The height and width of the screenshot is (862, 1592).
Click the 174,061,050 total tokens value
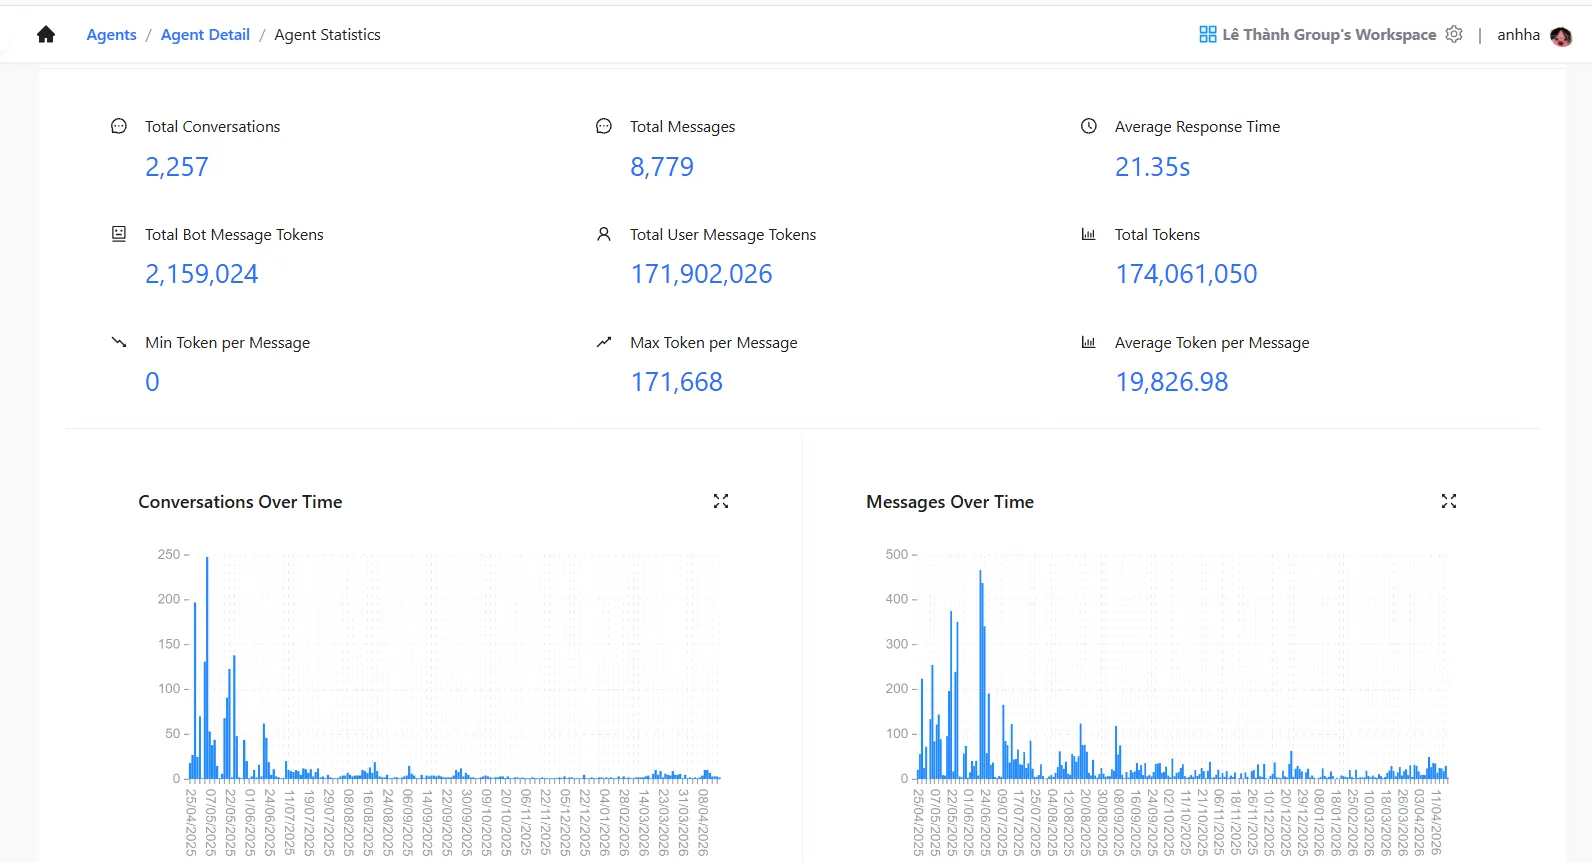[1186, 274]
